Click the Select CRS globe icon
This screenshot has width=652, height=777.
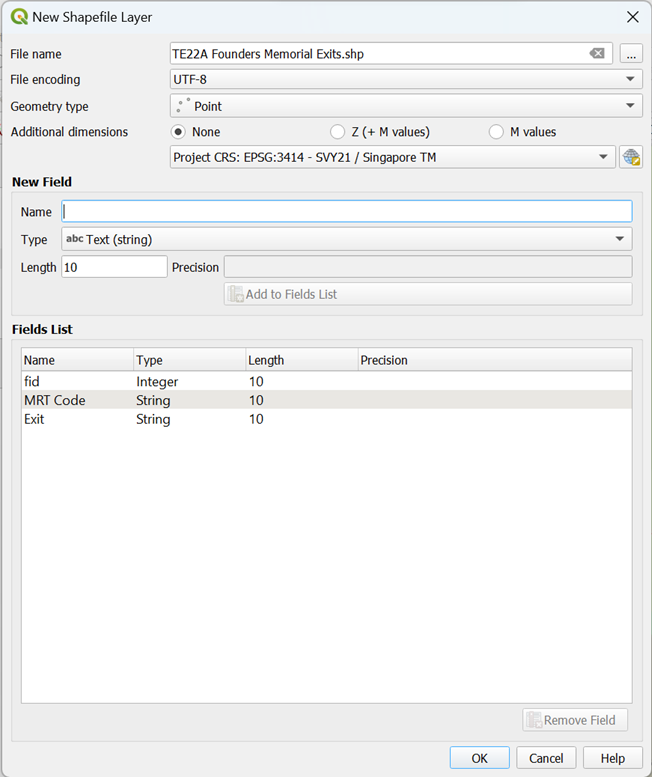pyautogui.click(x=630, y=157)
